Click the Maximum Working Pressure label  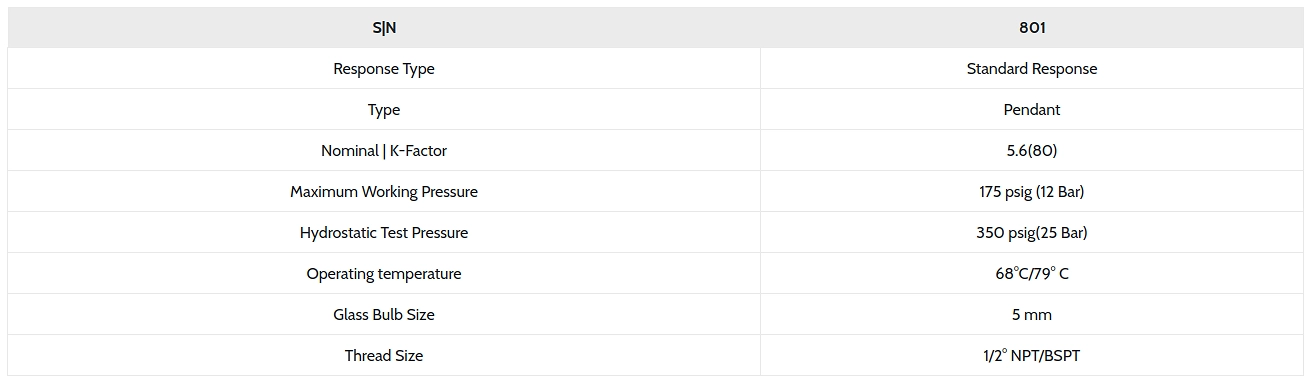click(x=384, y=192)
